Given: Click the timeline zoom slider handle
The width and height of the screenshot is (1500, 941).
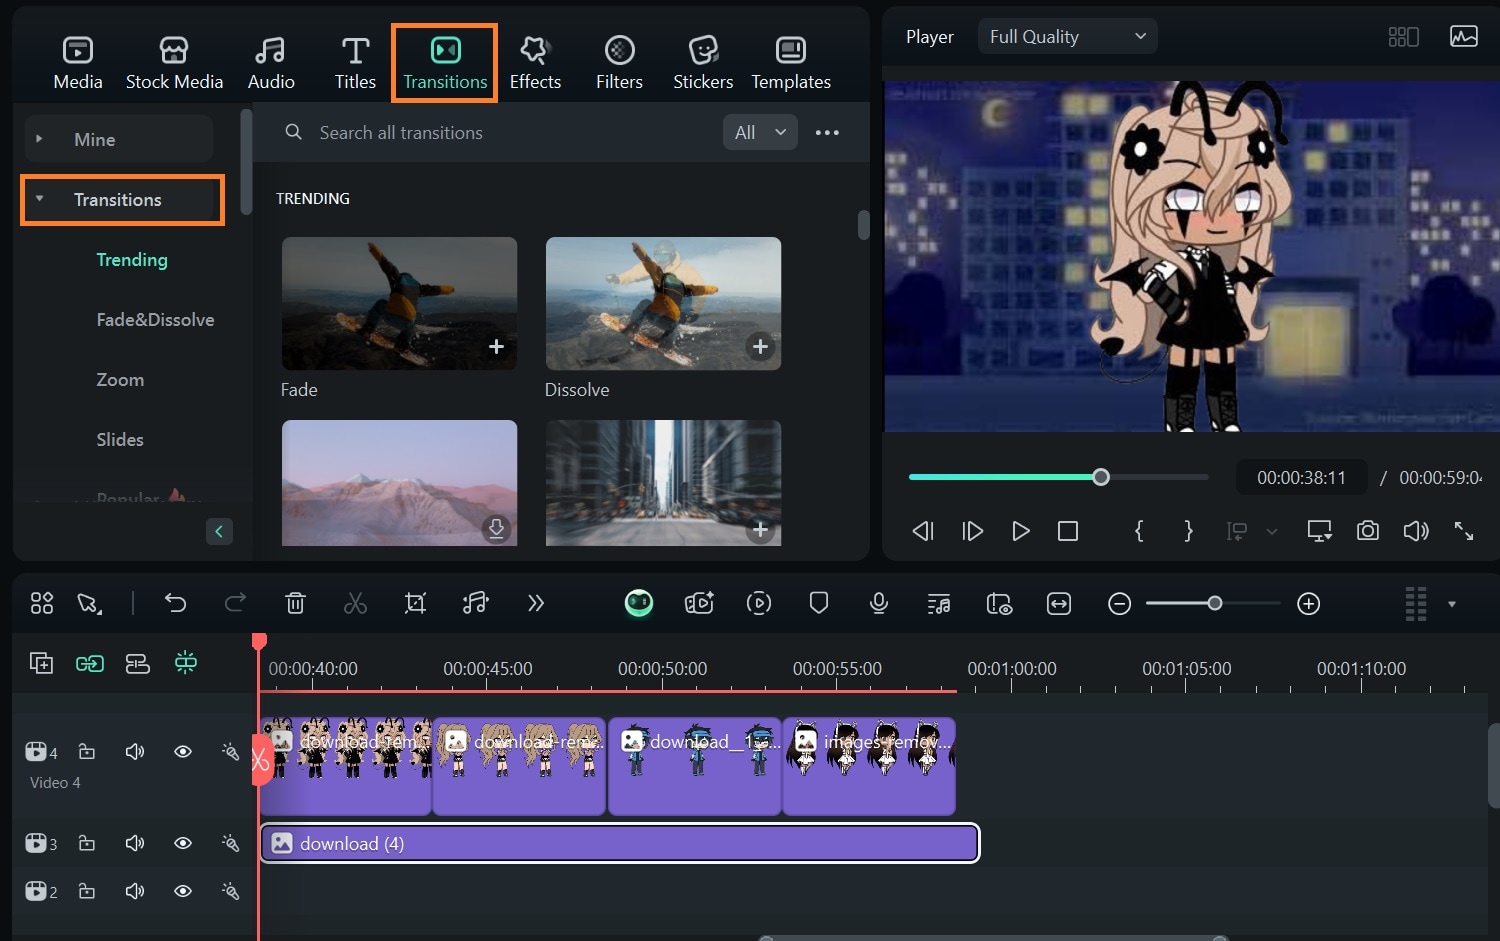Looking at the screenshot, I should [x=1214, y=604].
